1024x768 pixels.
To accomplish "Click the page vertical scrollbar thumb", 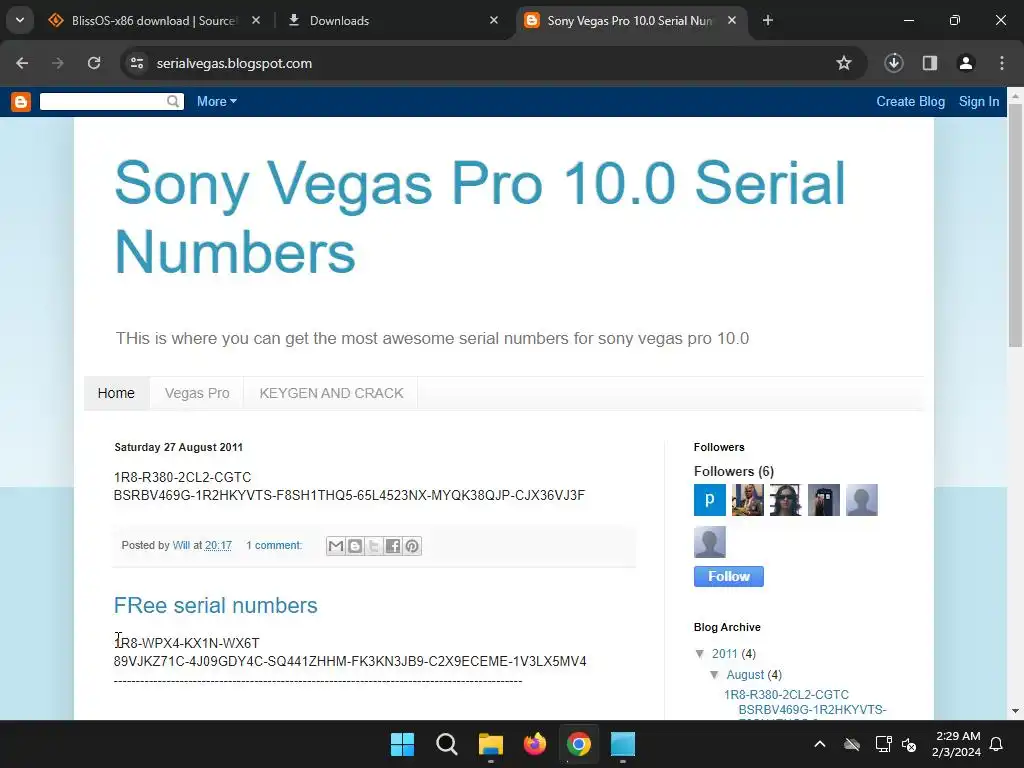I will pyautogui.click(x=1015, y=225).
